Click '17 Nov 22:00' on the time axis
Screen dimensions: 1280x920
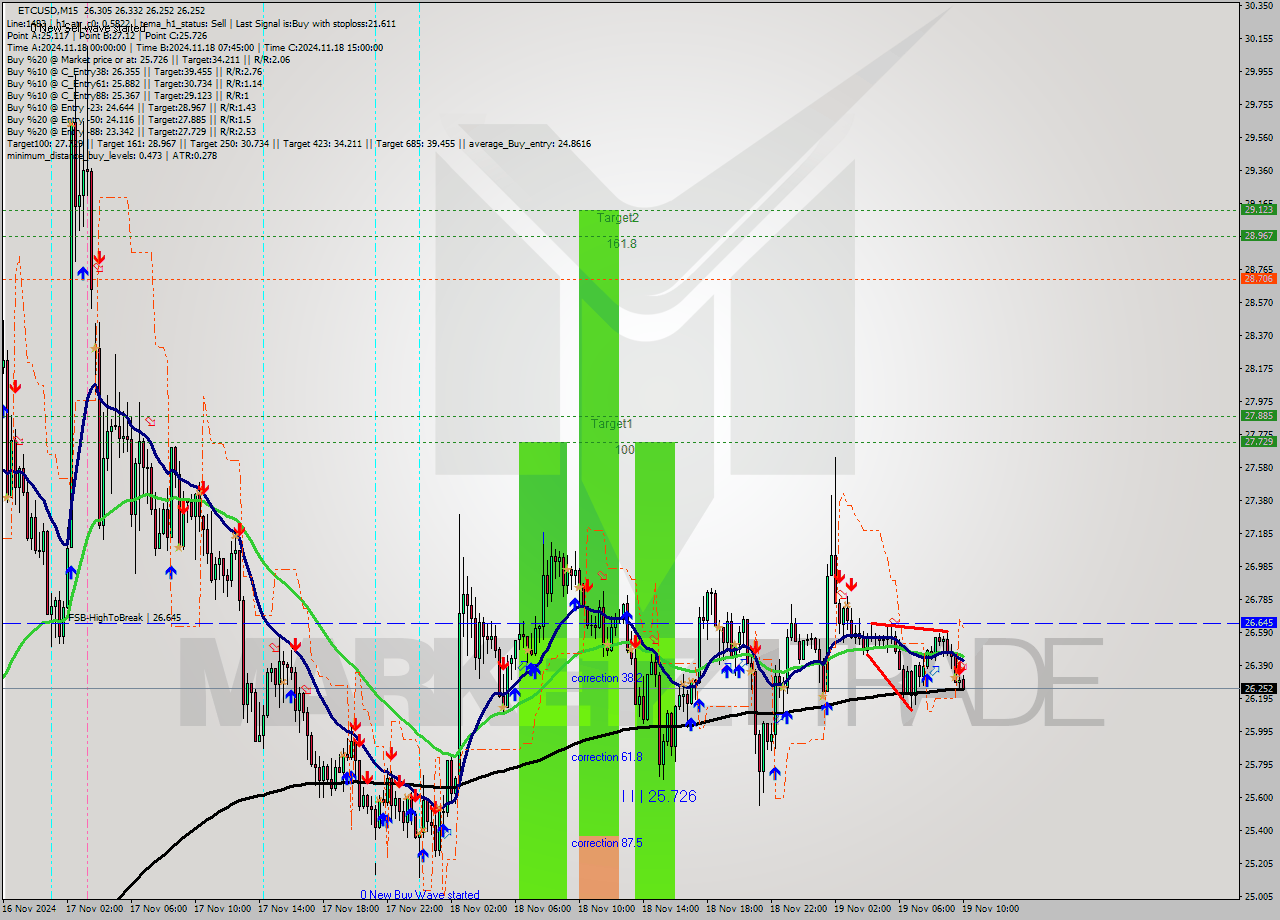point(415,909)
